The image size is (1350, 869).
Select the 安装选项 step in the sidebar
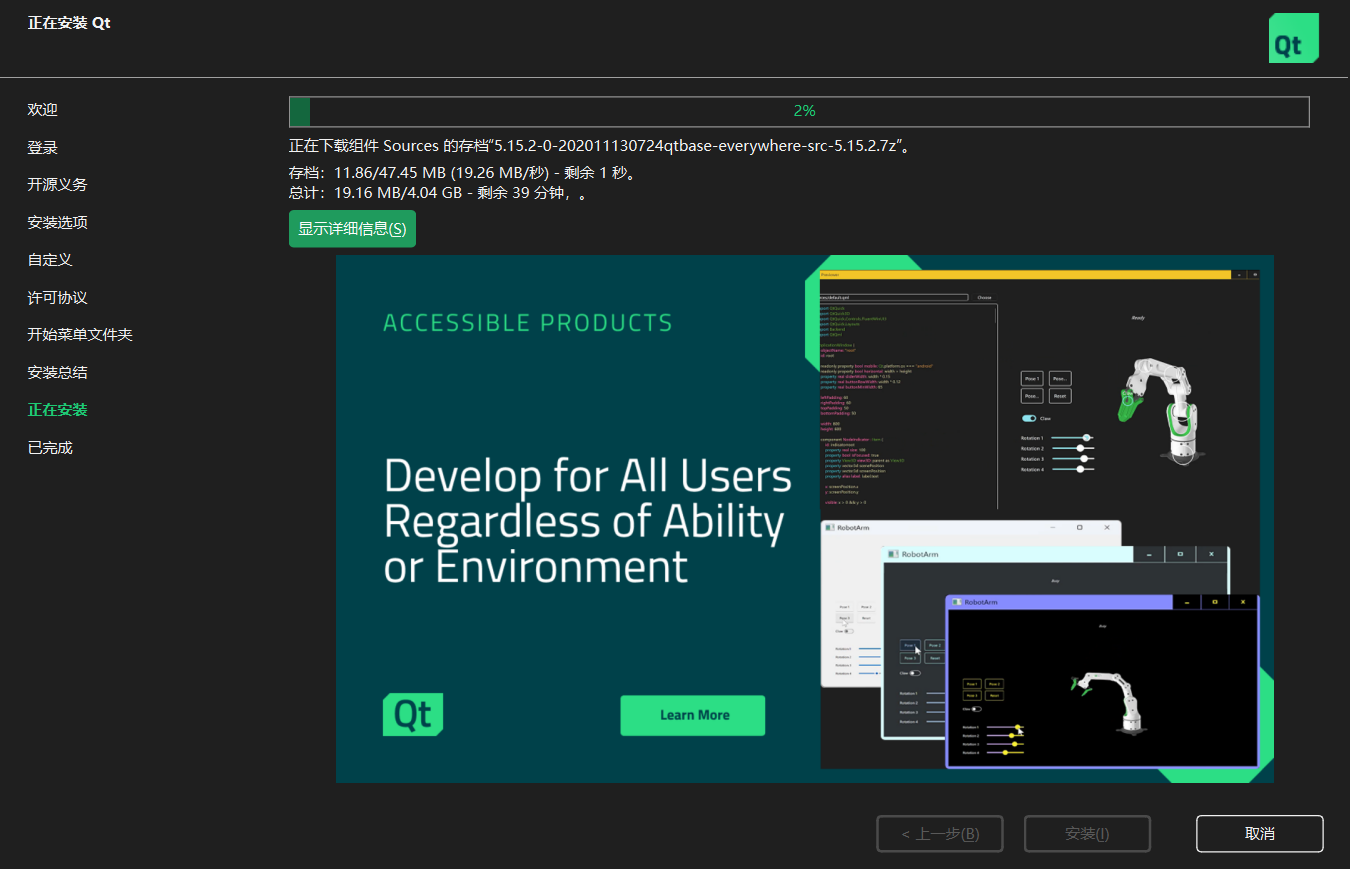[57, 223]
